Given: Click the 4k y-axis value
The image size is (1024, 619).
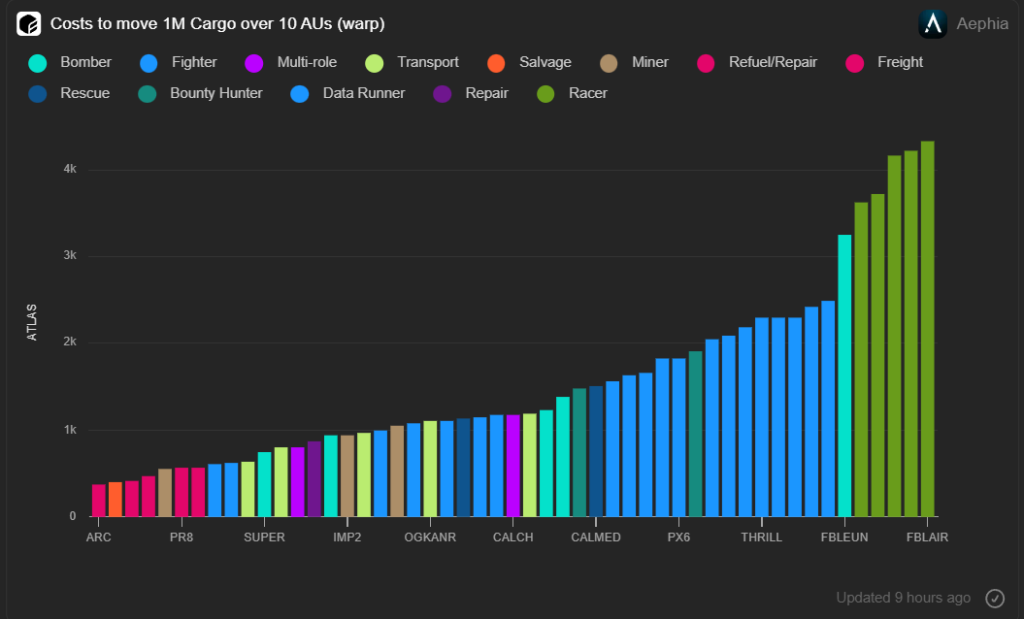Looking at the screenshot, I should click(x=70, y=169).
